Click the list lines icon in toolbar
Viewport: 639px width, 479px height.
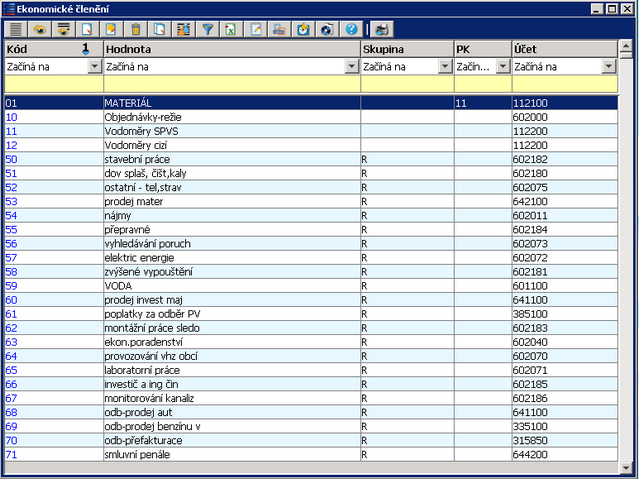pos(15,29)
